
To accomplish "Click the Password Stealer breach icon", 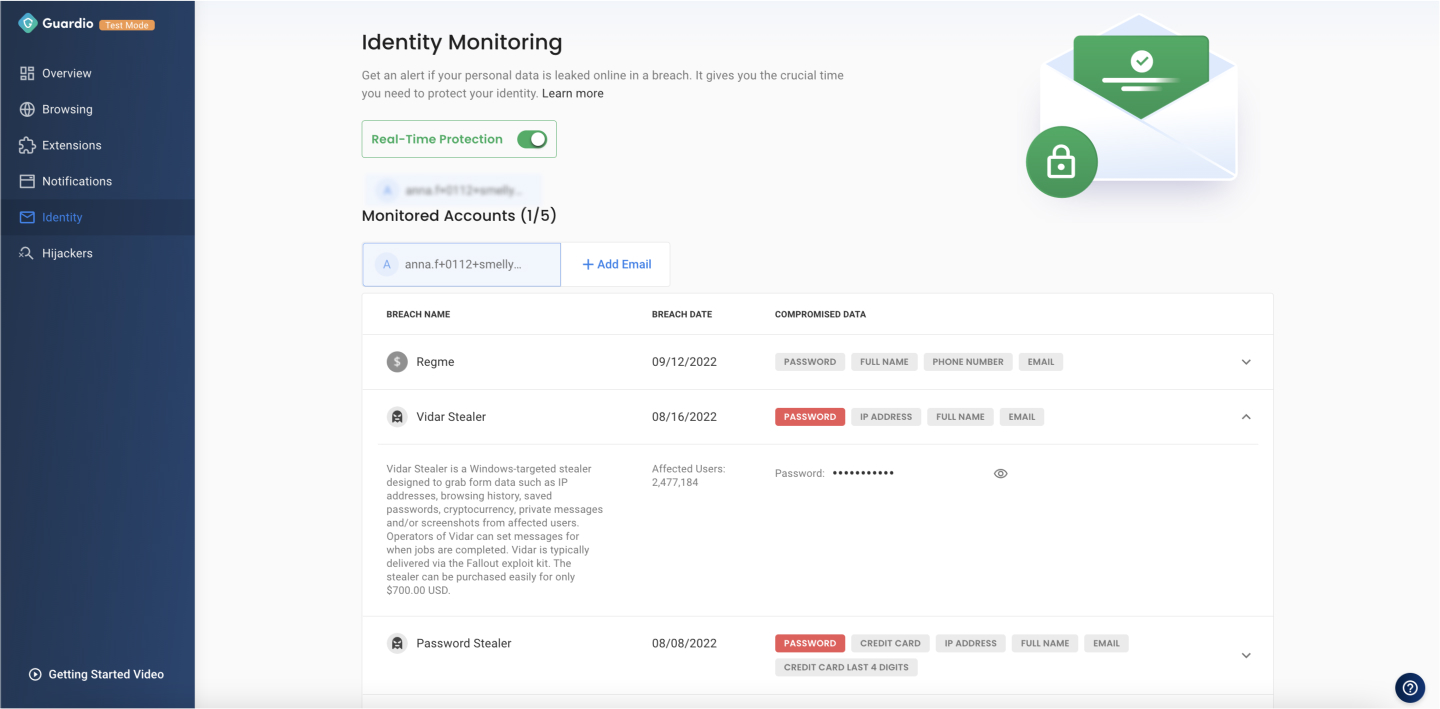I will click(397, 643).
